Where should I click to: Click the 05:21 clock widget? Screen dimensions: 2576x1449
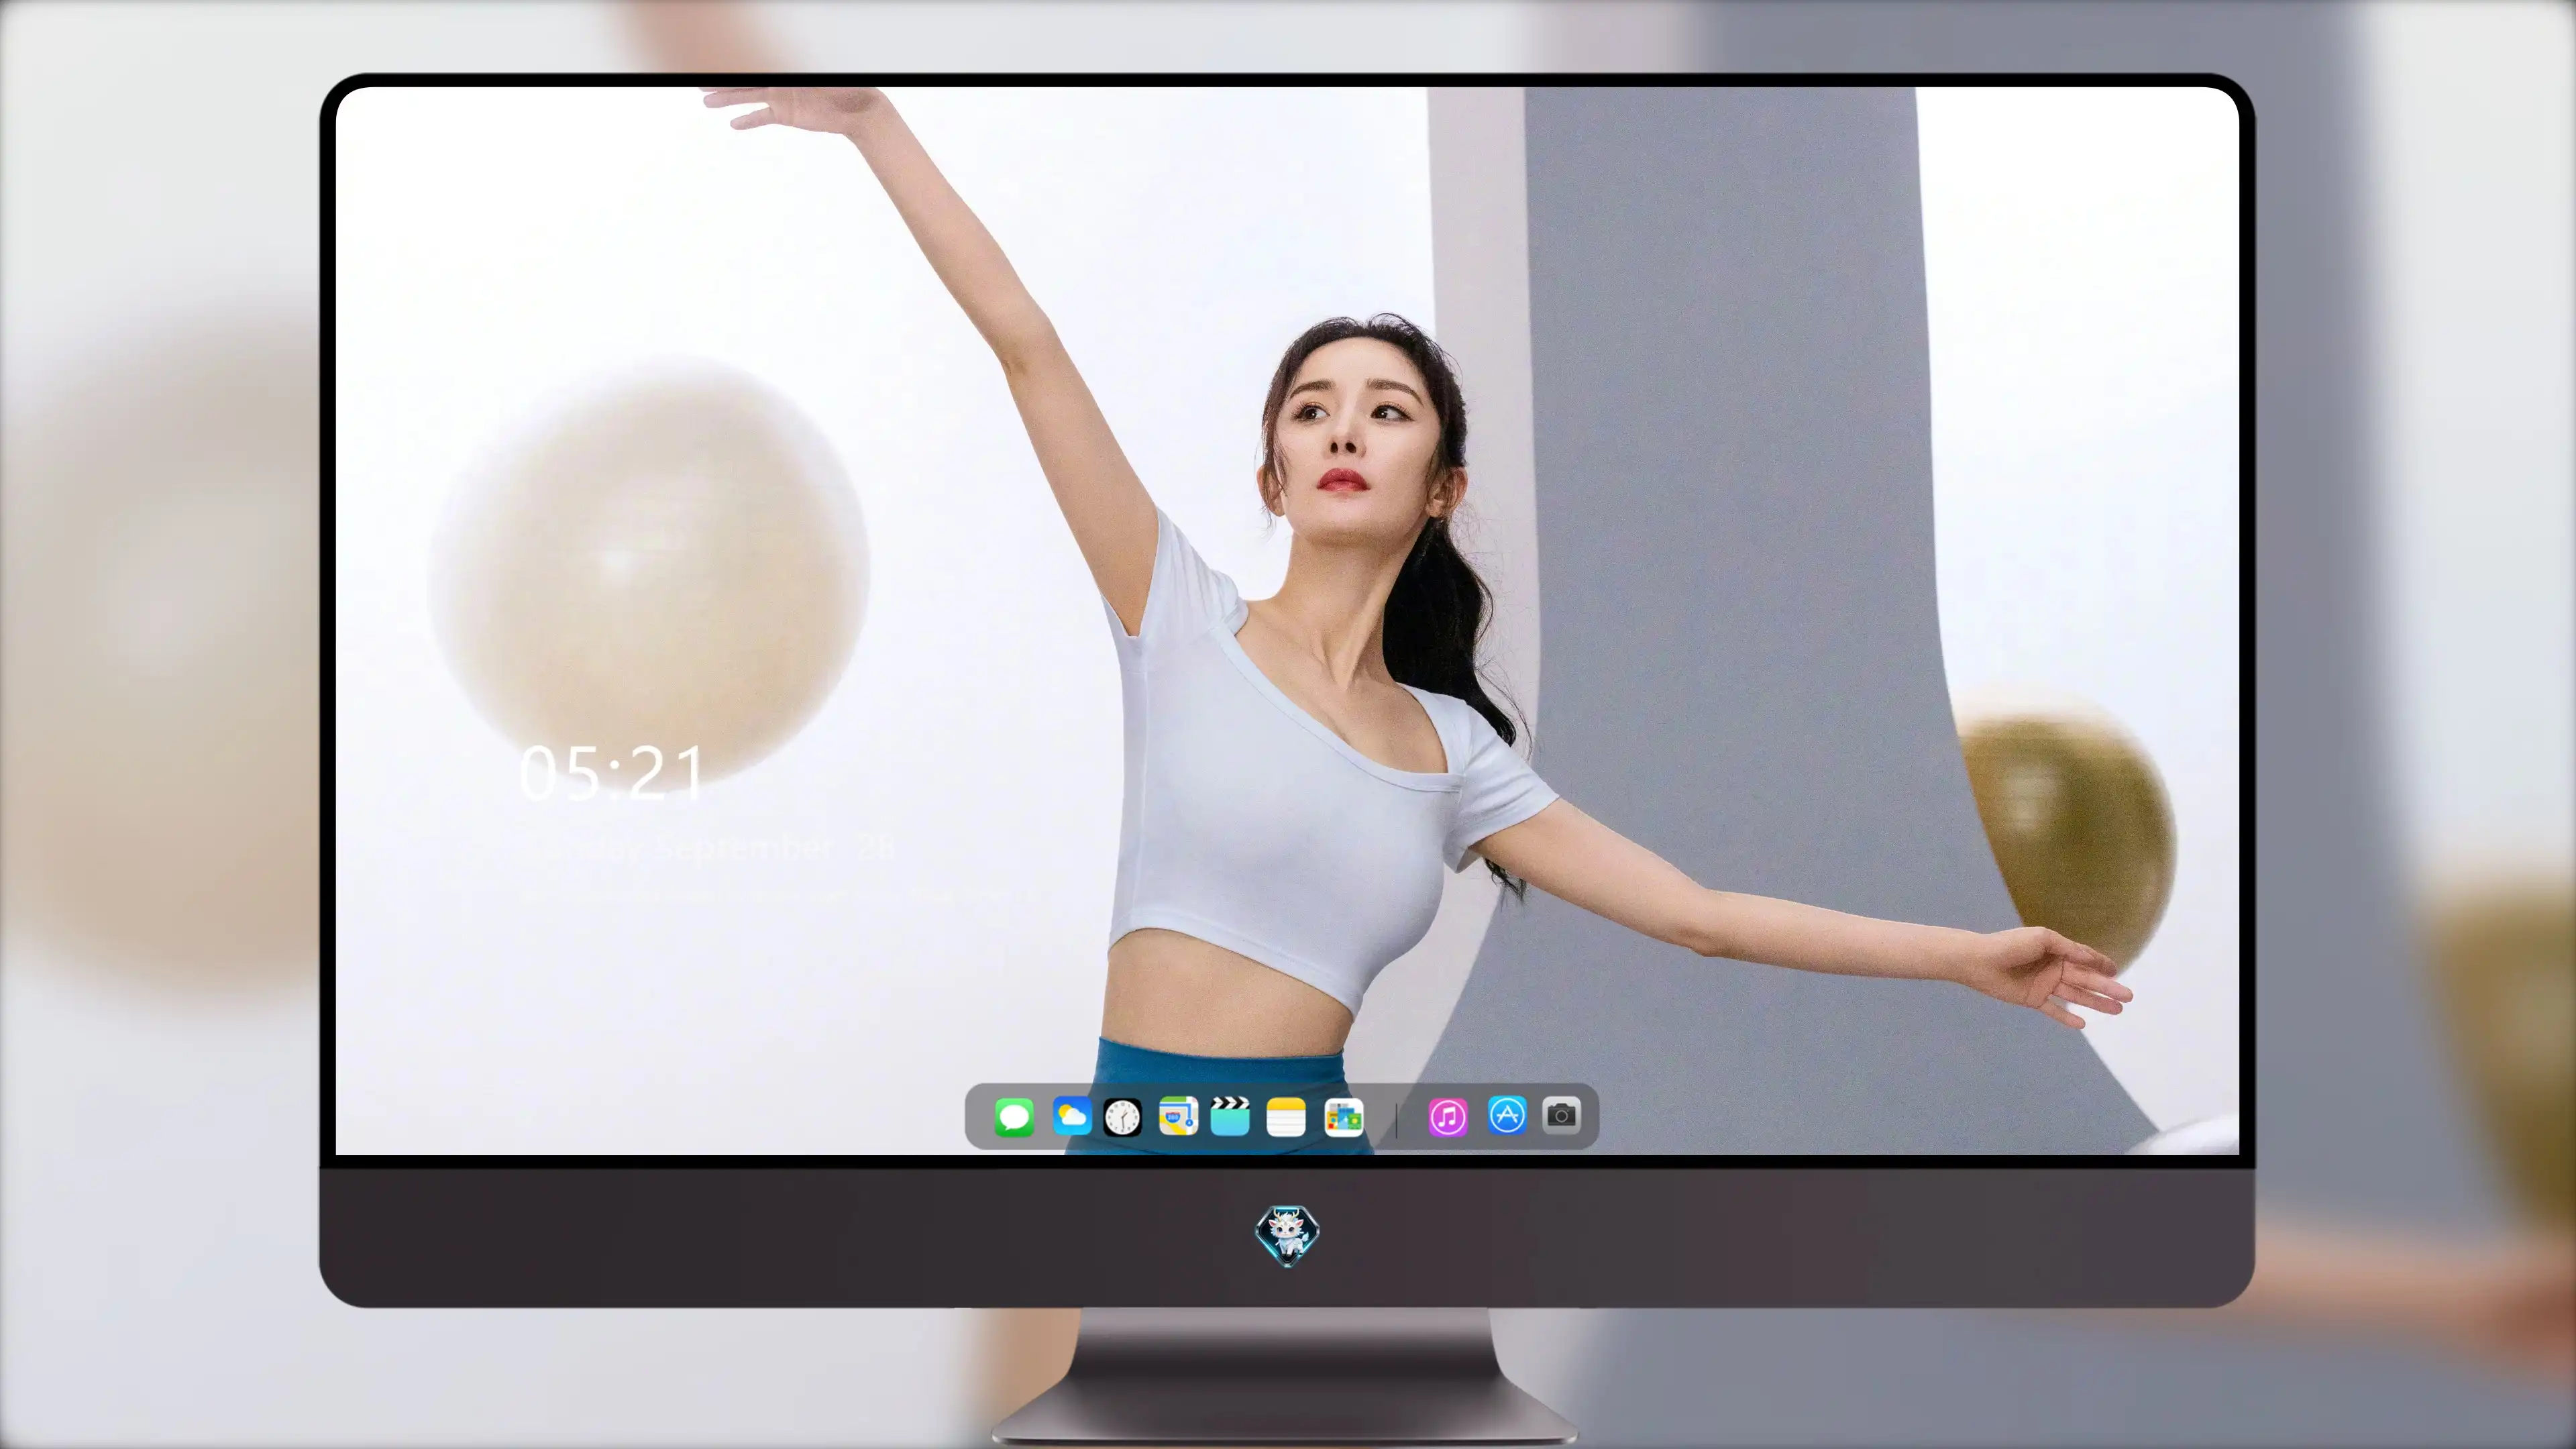[612, 773]
